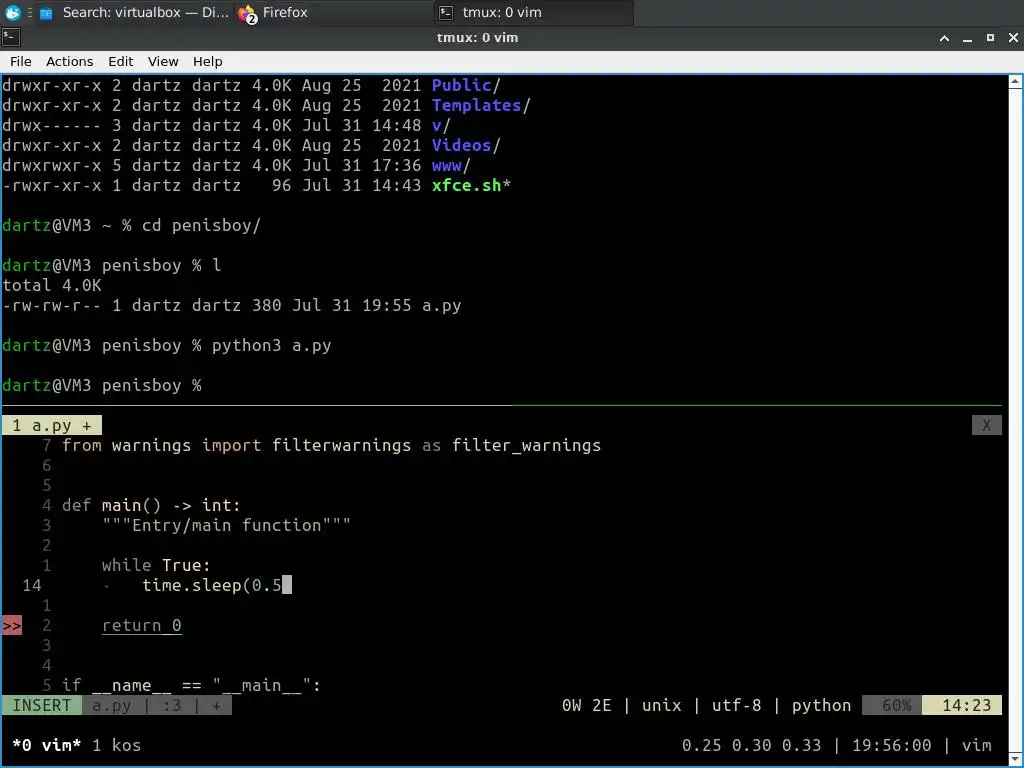Click the 'v/' directory entry

(x=441, y=125)
